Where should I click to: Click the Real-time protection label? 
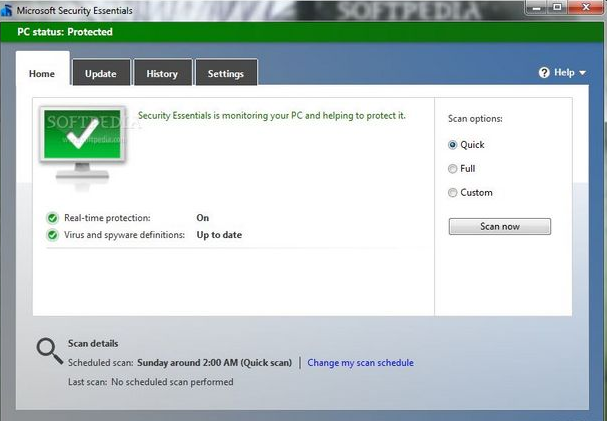click(107, 218)
